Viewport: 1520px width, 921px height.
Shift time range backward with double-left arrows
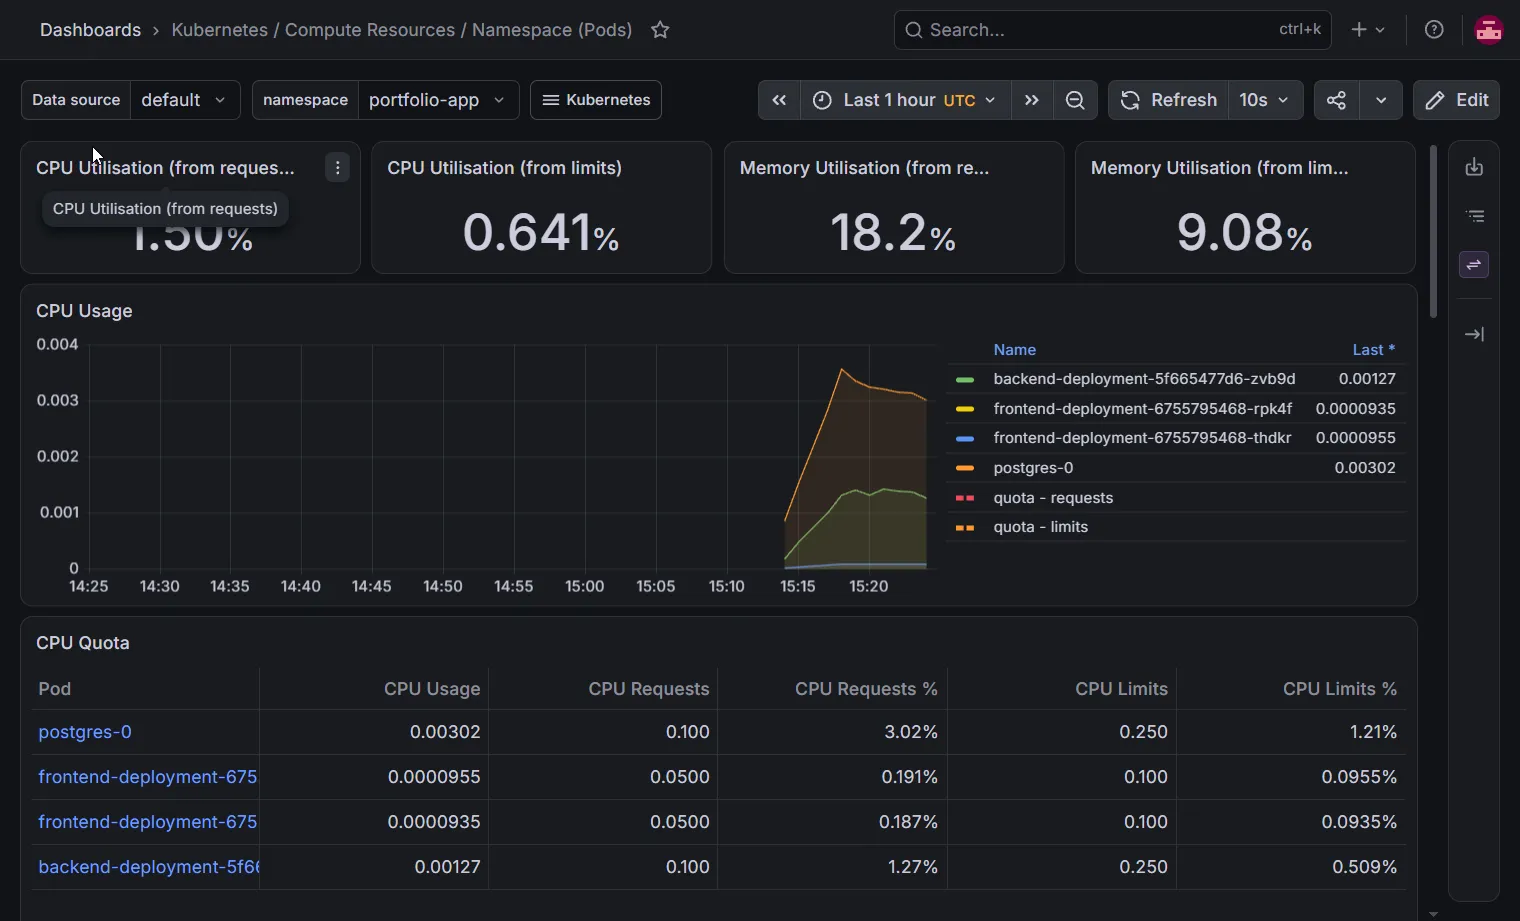point(779,100)
